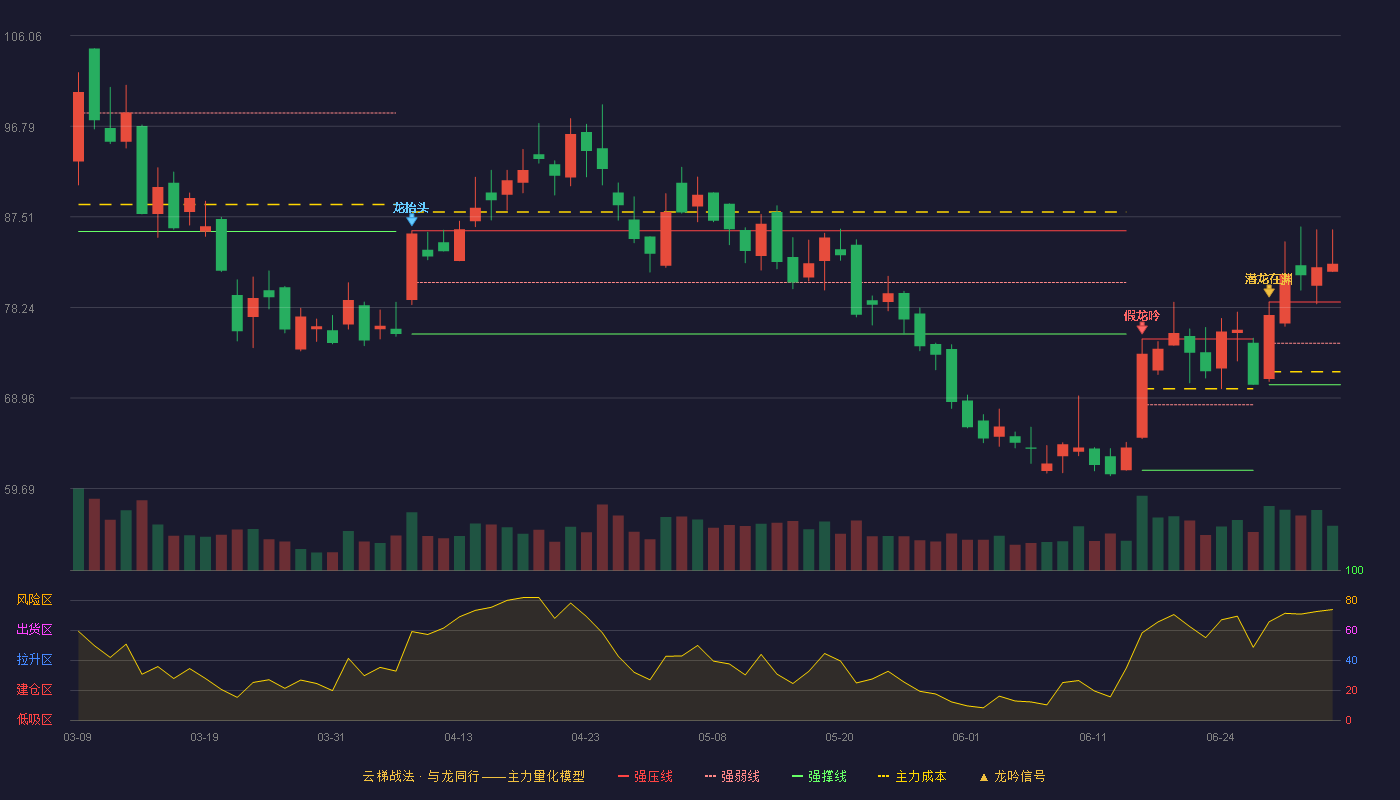Click the 潜龙在渊 signal text label
Screen dimensions: 1400x800
pyautogui.click(x=1268, y=279)
